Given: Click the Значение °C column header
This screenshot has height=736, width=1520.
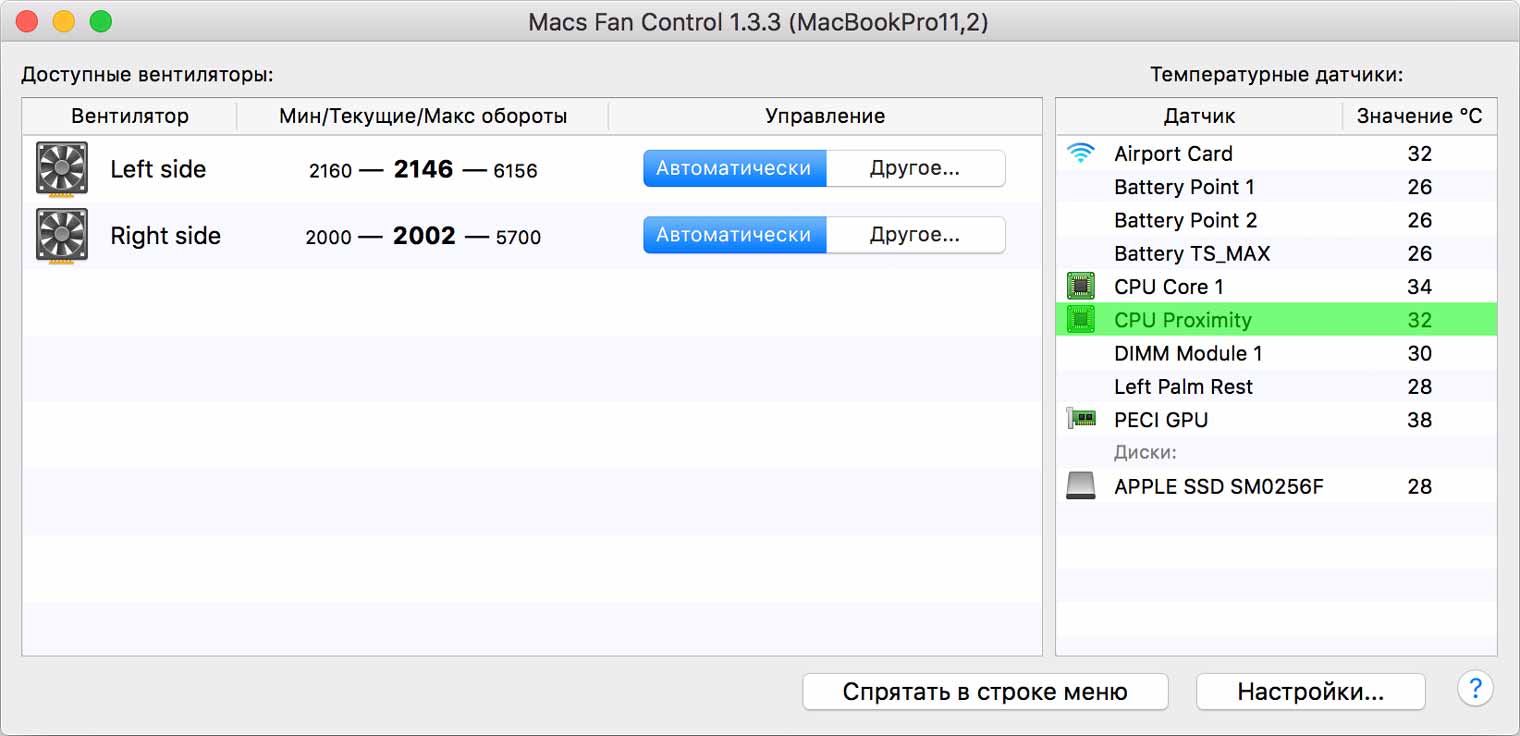Looking at the screenshot, I should pos(1419,116).
